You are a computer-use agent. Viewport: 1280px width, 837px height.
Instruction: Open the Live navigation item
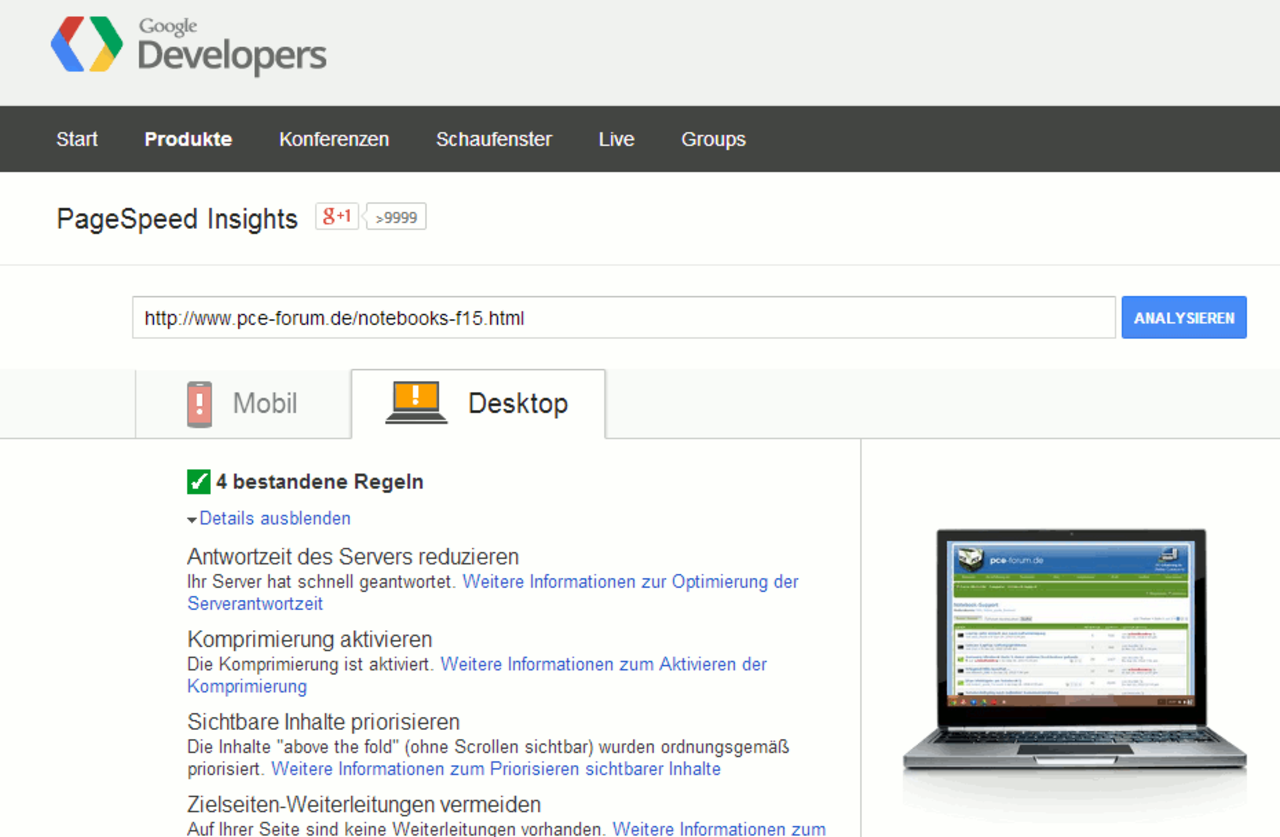(x=616, y=139)
